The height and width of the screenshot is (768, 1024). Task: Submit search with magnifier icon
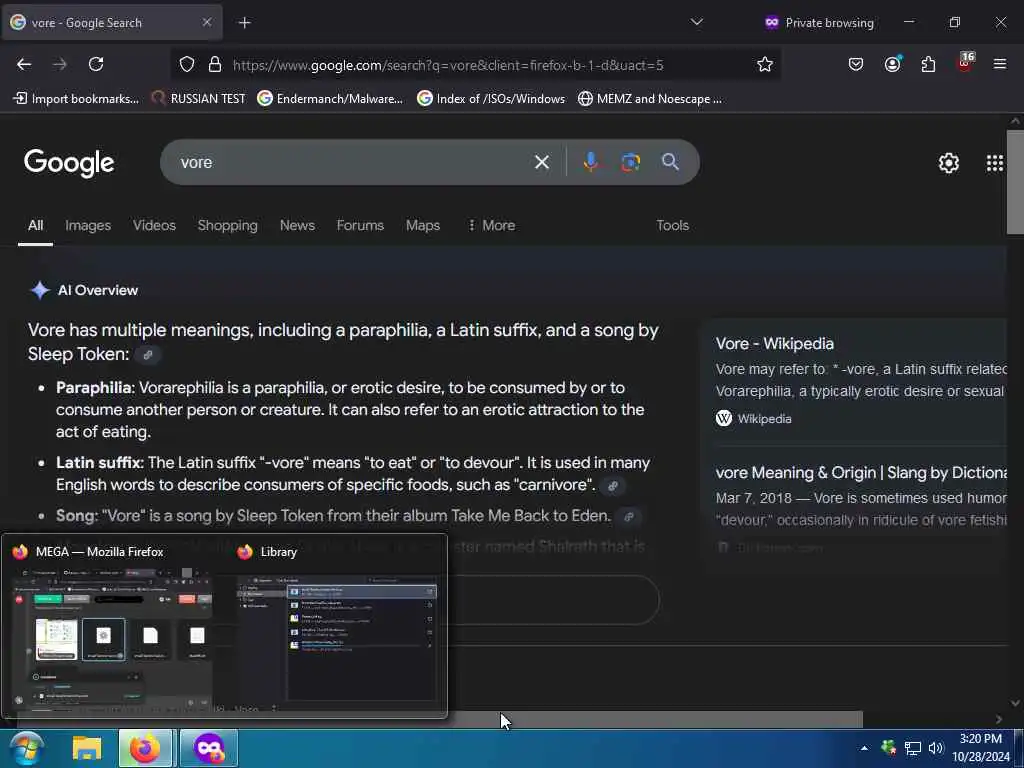point(670,162)
